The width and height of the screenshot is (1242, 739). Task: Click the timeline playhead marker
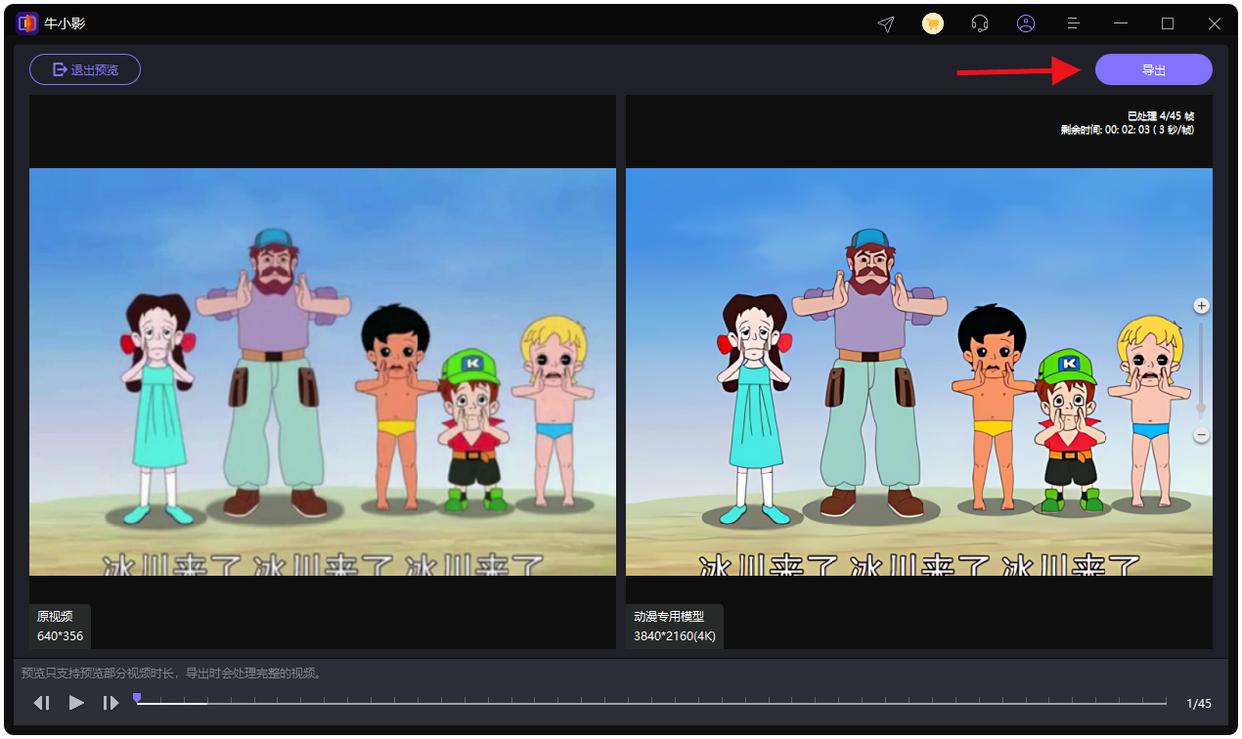tap(137, 698)
